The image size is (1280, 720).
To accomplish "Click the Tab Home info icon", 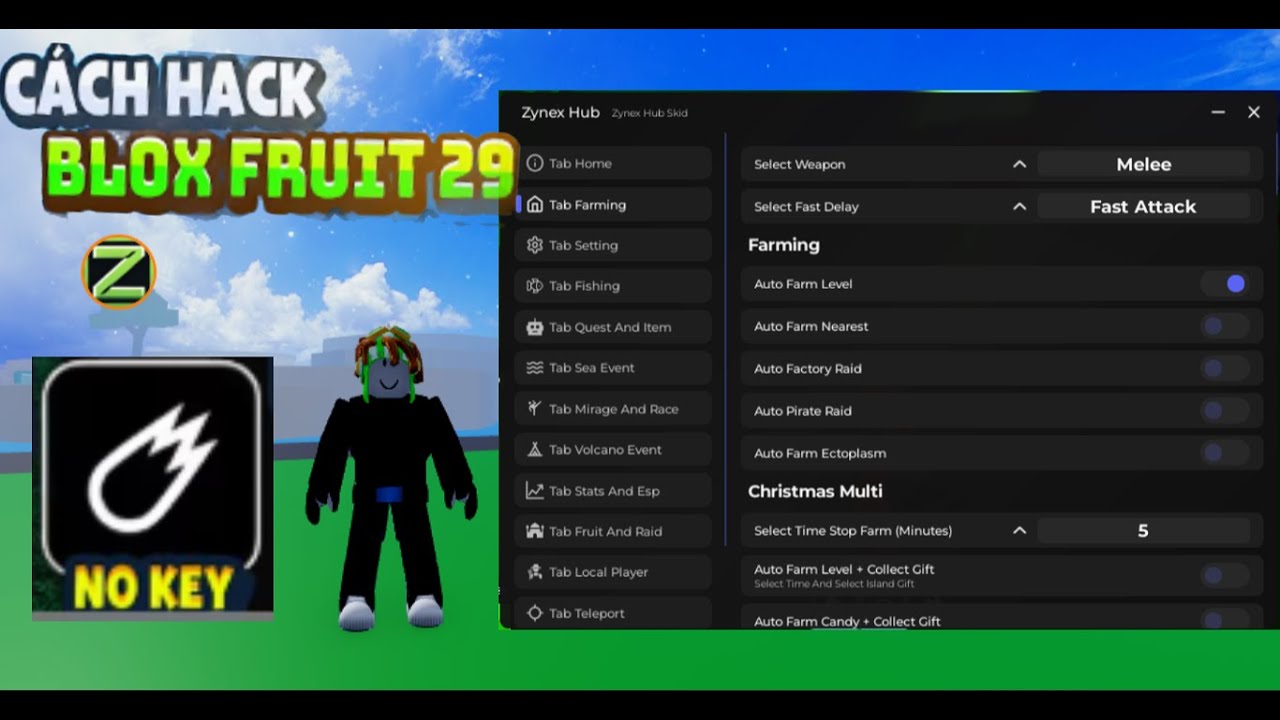I will coord(535,163).
